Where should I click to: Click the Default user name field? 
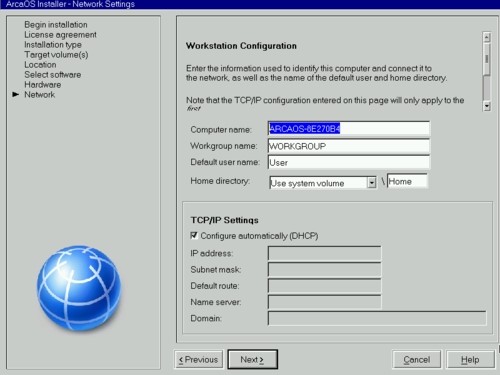[349, 162]
